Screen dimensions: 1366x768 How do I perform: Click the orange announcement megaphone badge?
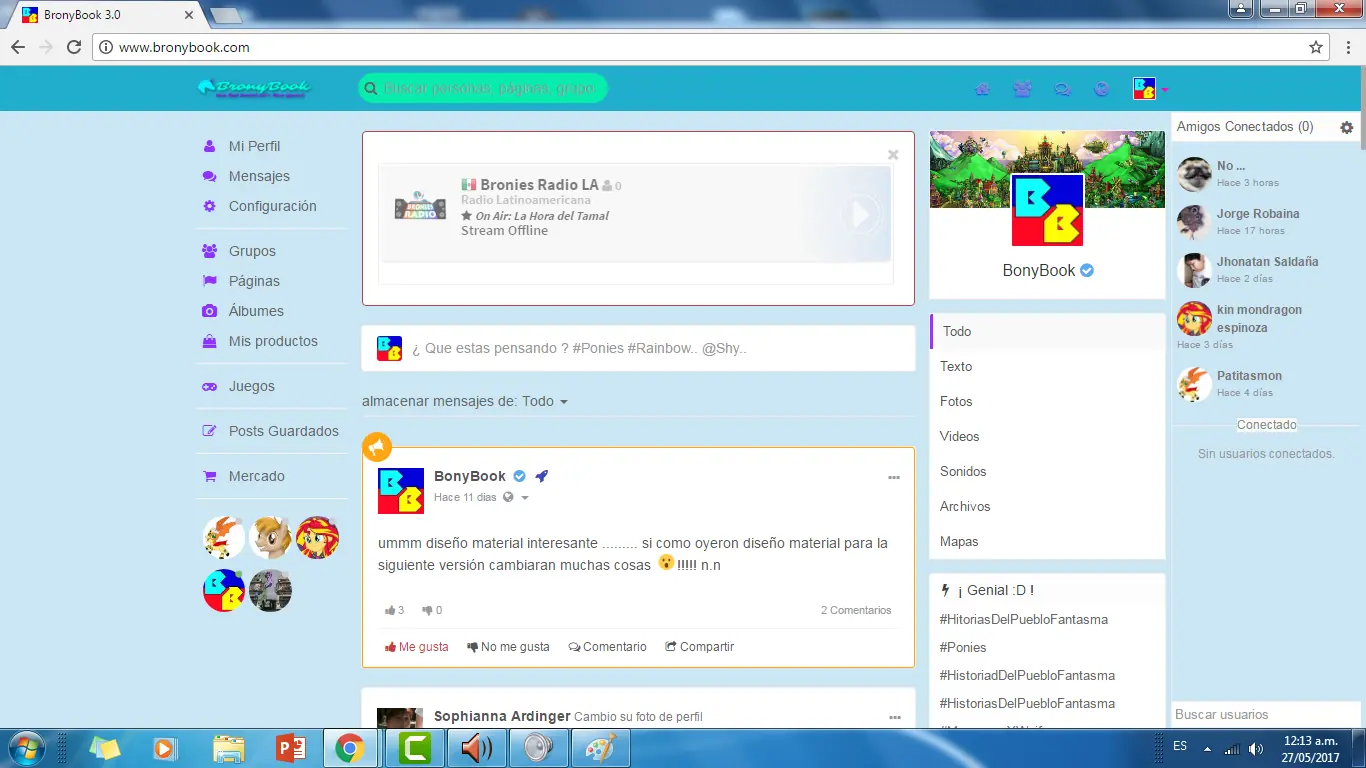(x=377, y=447)
